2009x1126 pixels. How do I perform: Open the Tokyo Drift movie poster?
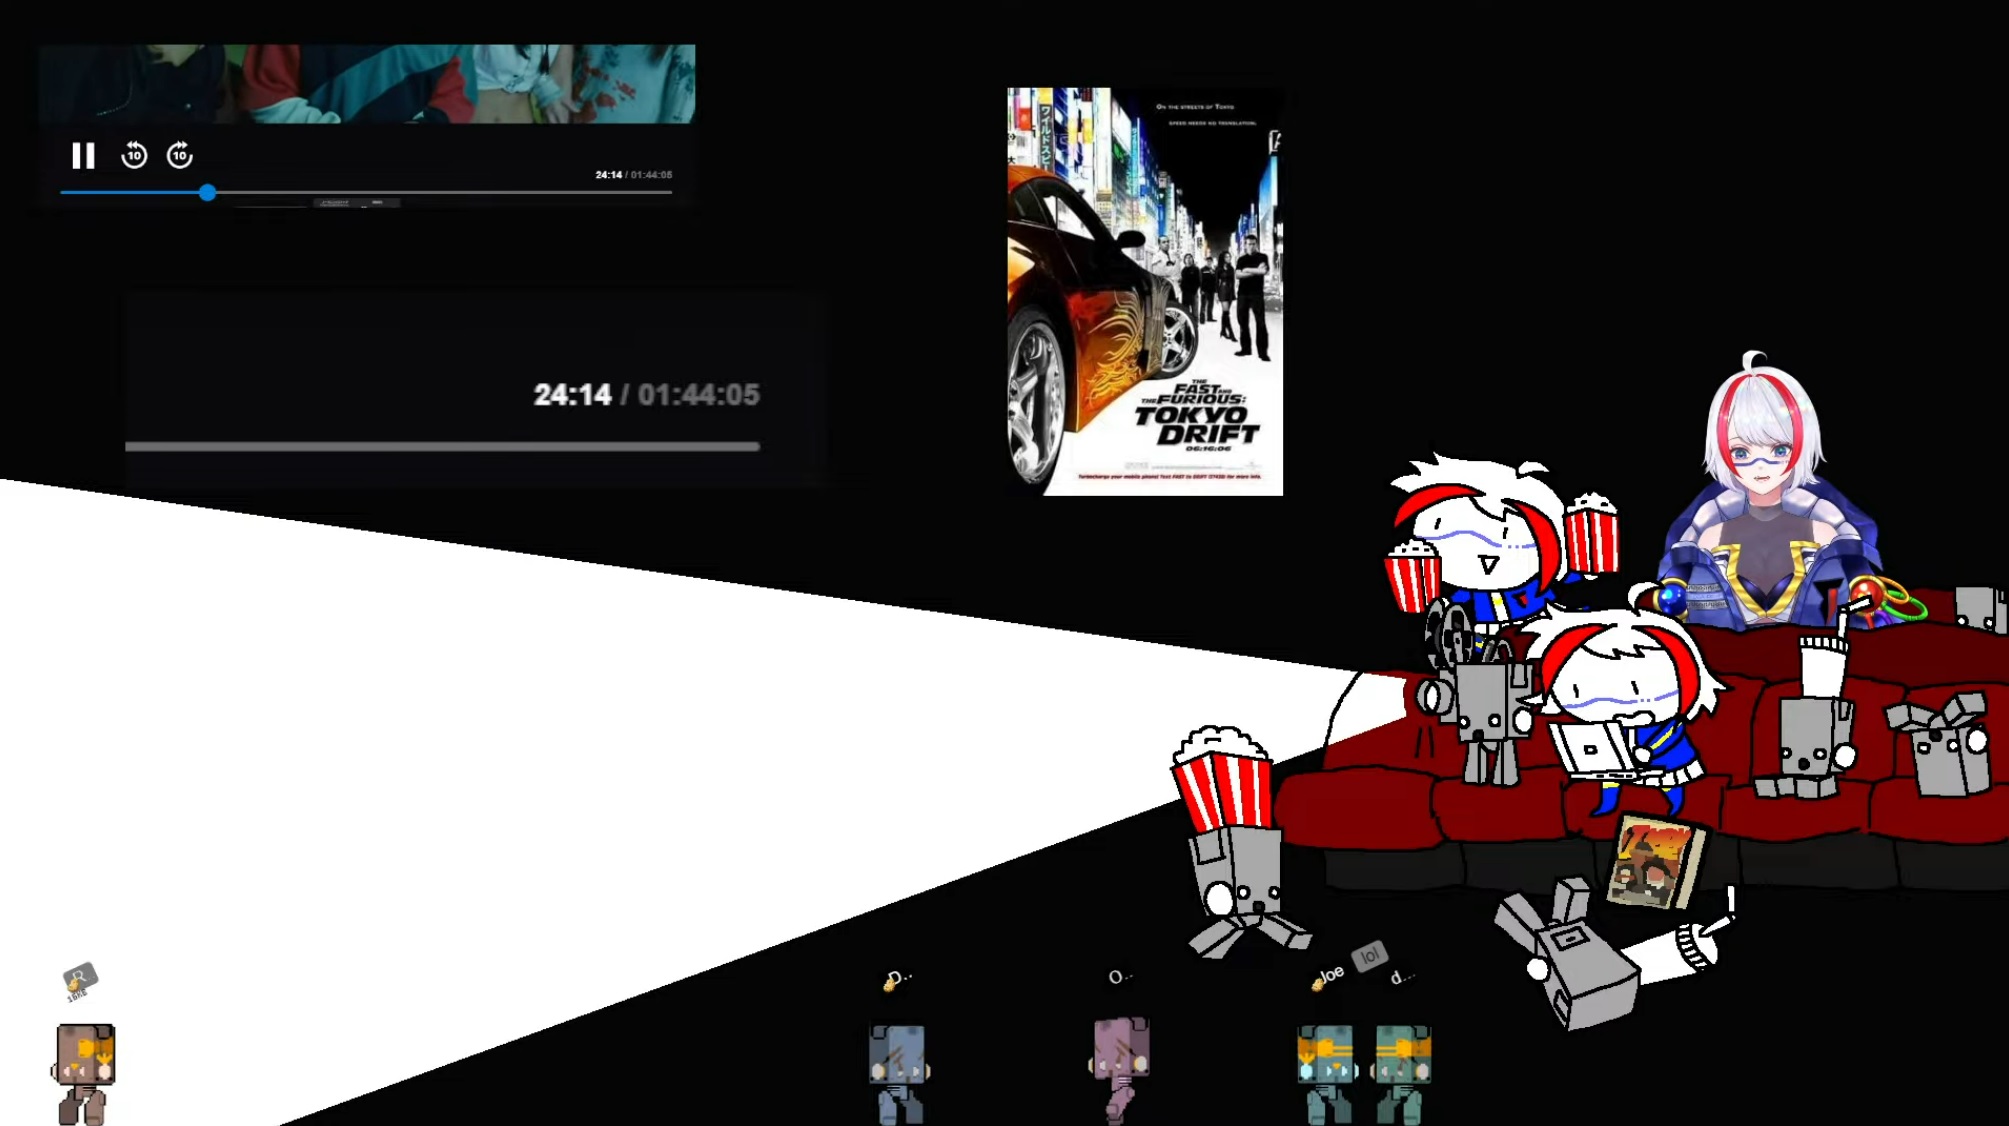[x=1144, y=291]
